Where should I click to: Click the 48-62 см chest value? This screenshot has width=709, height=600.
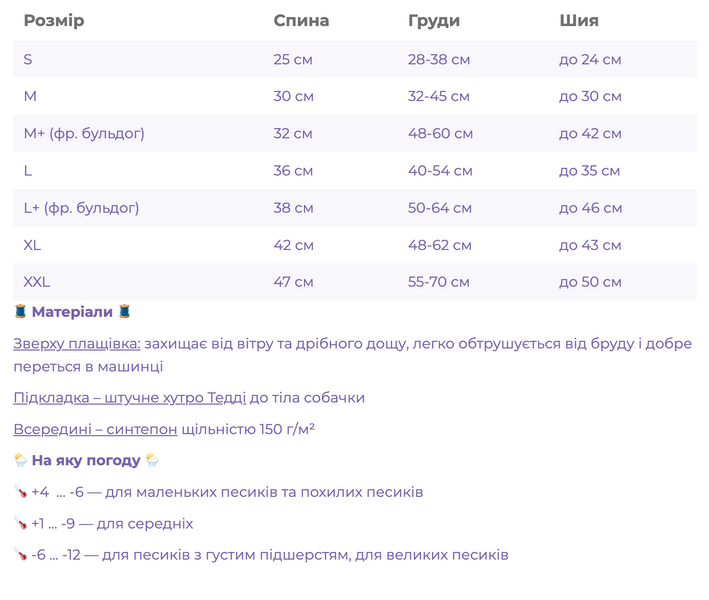[440, 245]
